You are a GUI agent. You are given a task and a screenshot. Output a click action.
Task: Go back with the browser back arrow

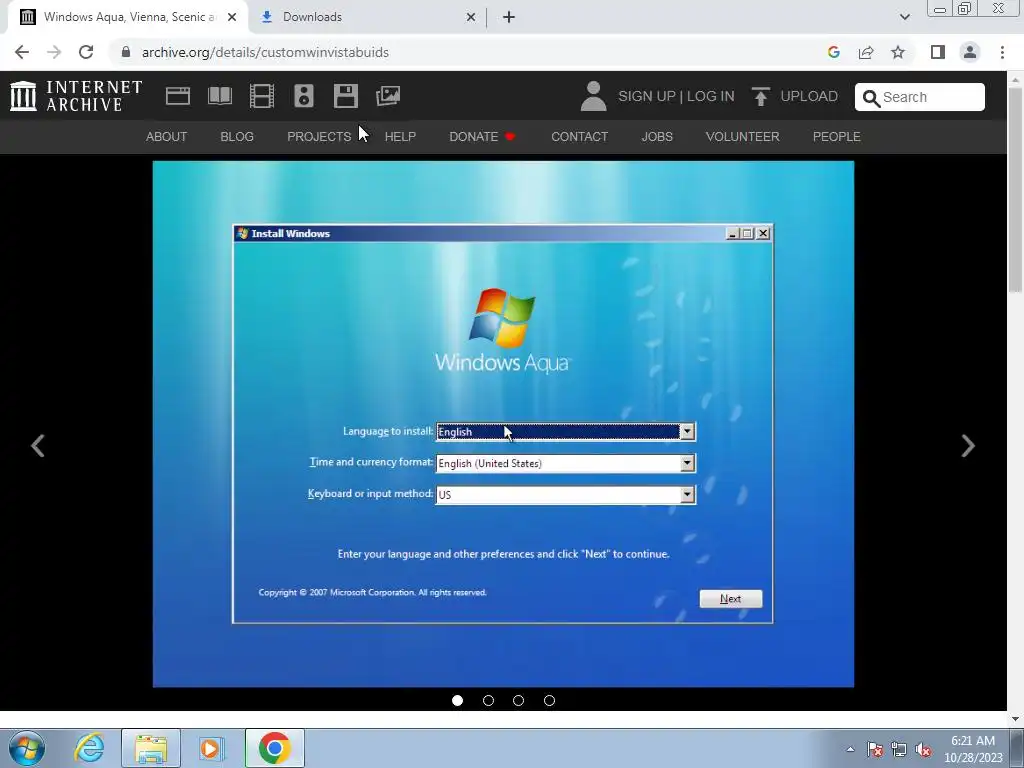22,52
